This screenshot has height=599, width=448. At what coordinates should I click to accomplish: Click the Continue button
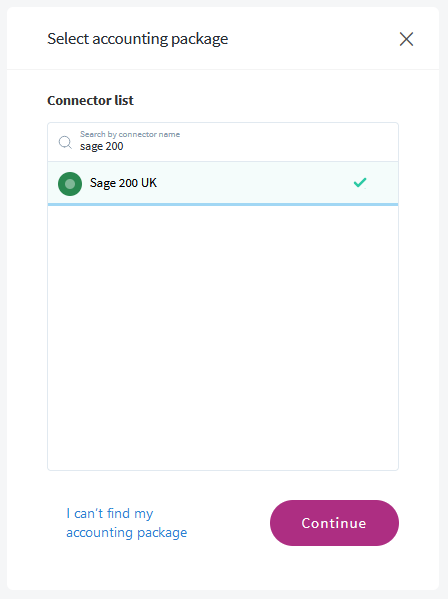pyautogui.click(x=334, y=523)
